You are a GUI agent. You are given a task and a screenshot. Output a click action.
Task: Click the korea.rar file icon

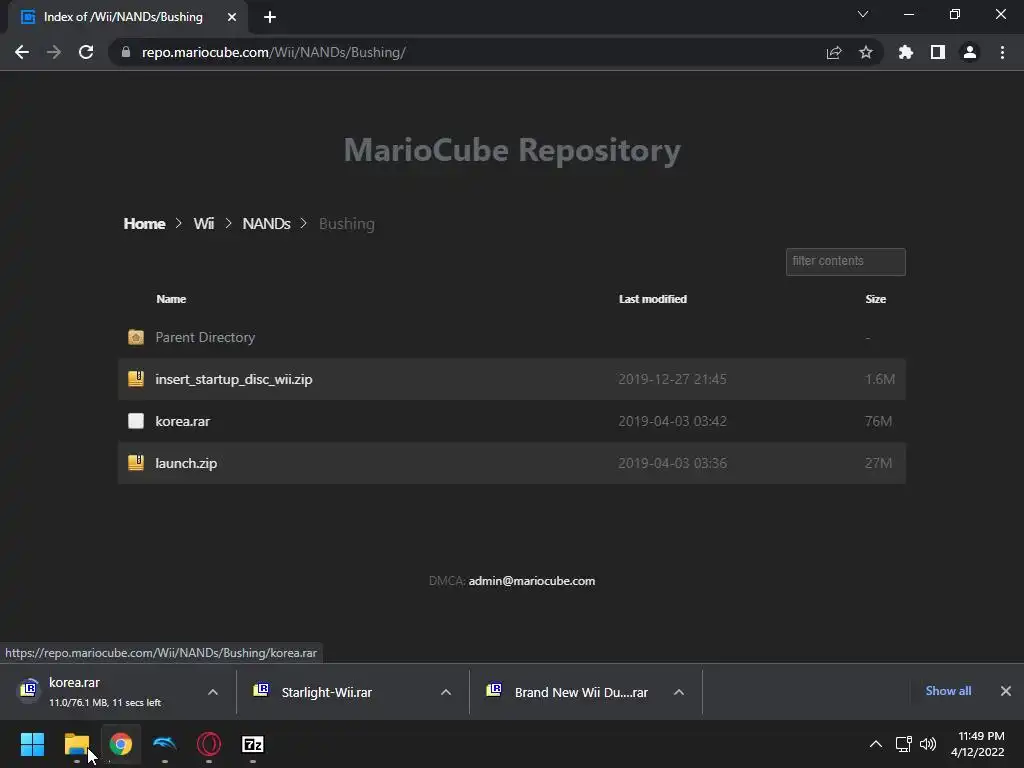click(136, 421)
